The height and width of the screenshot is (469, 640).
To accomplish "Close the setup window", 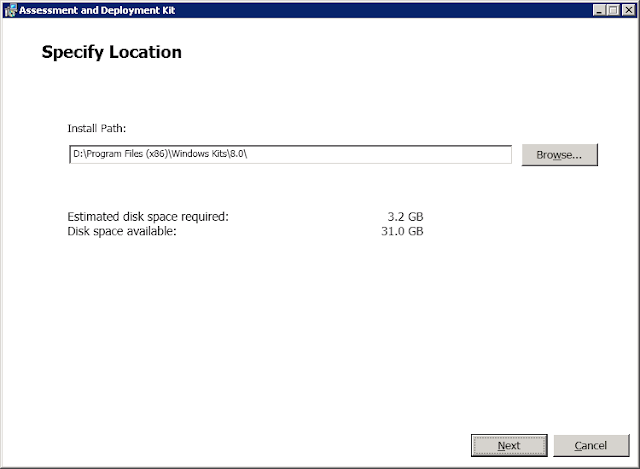I will [x=629, y=10].
